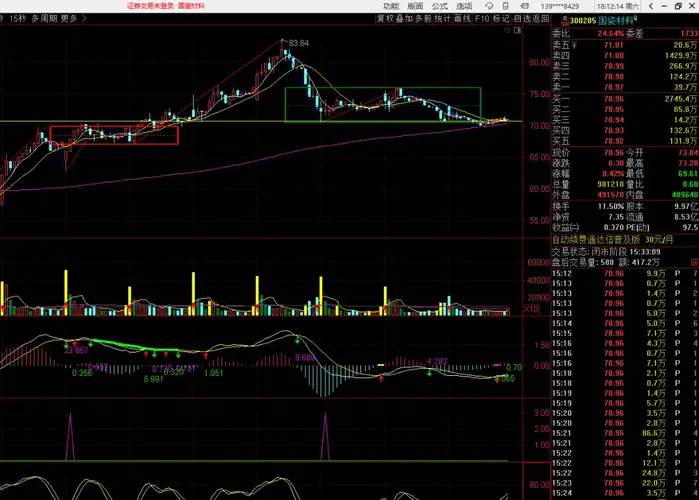Click the red R icon before 300285
The width and height of the screenshot is (699, 500).
point(565,20)
